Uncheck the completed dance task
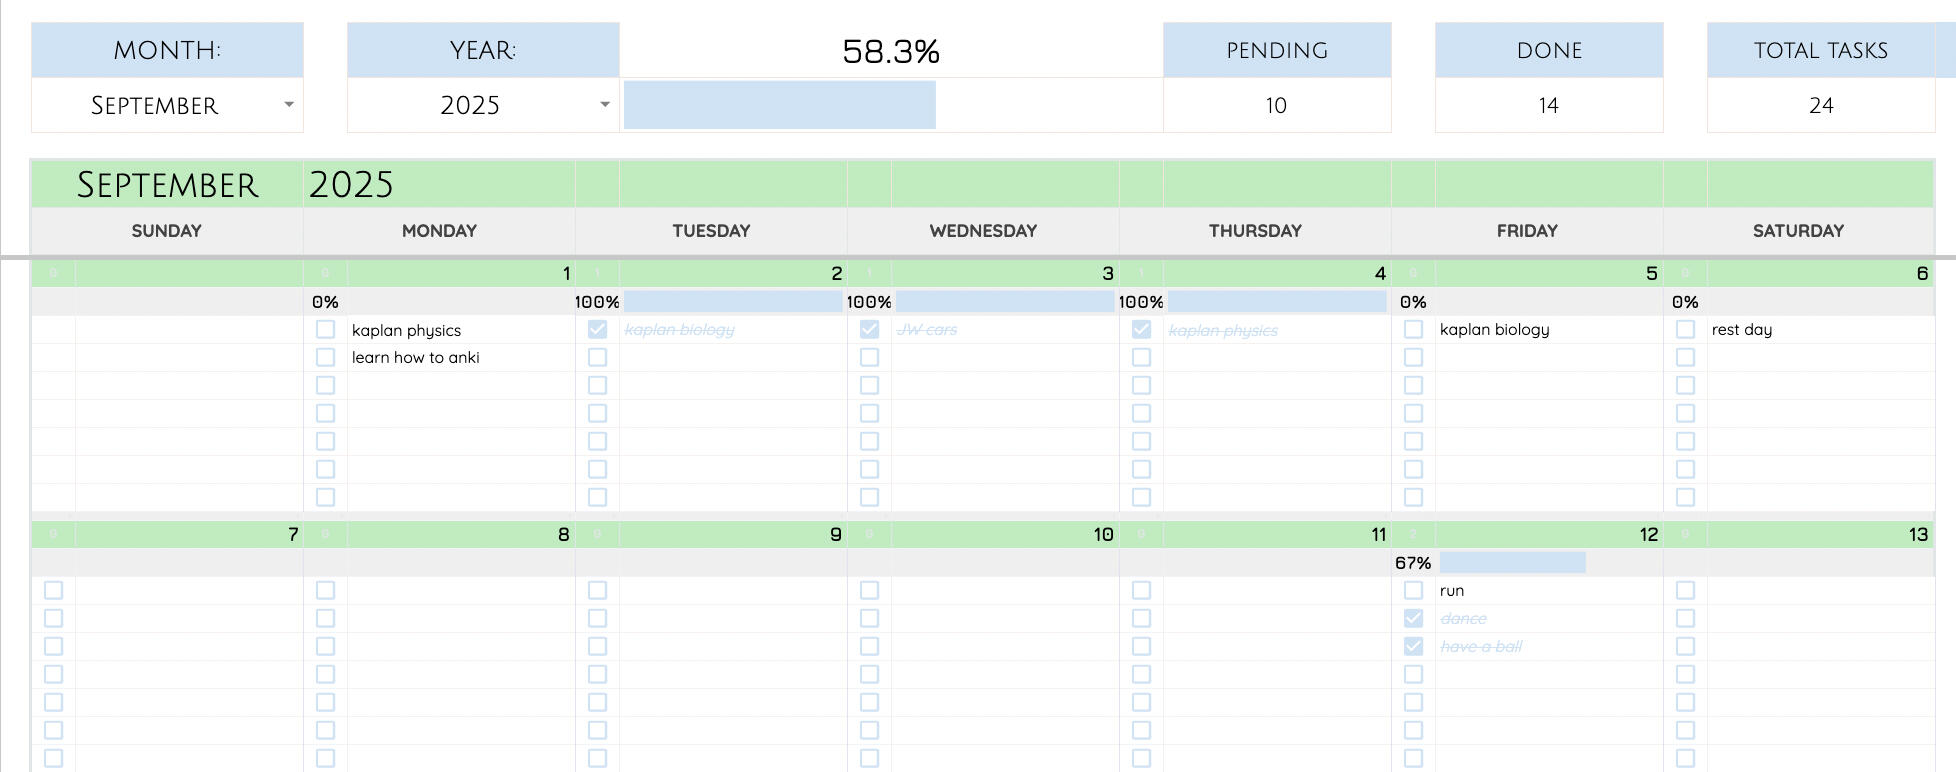 1413,618
